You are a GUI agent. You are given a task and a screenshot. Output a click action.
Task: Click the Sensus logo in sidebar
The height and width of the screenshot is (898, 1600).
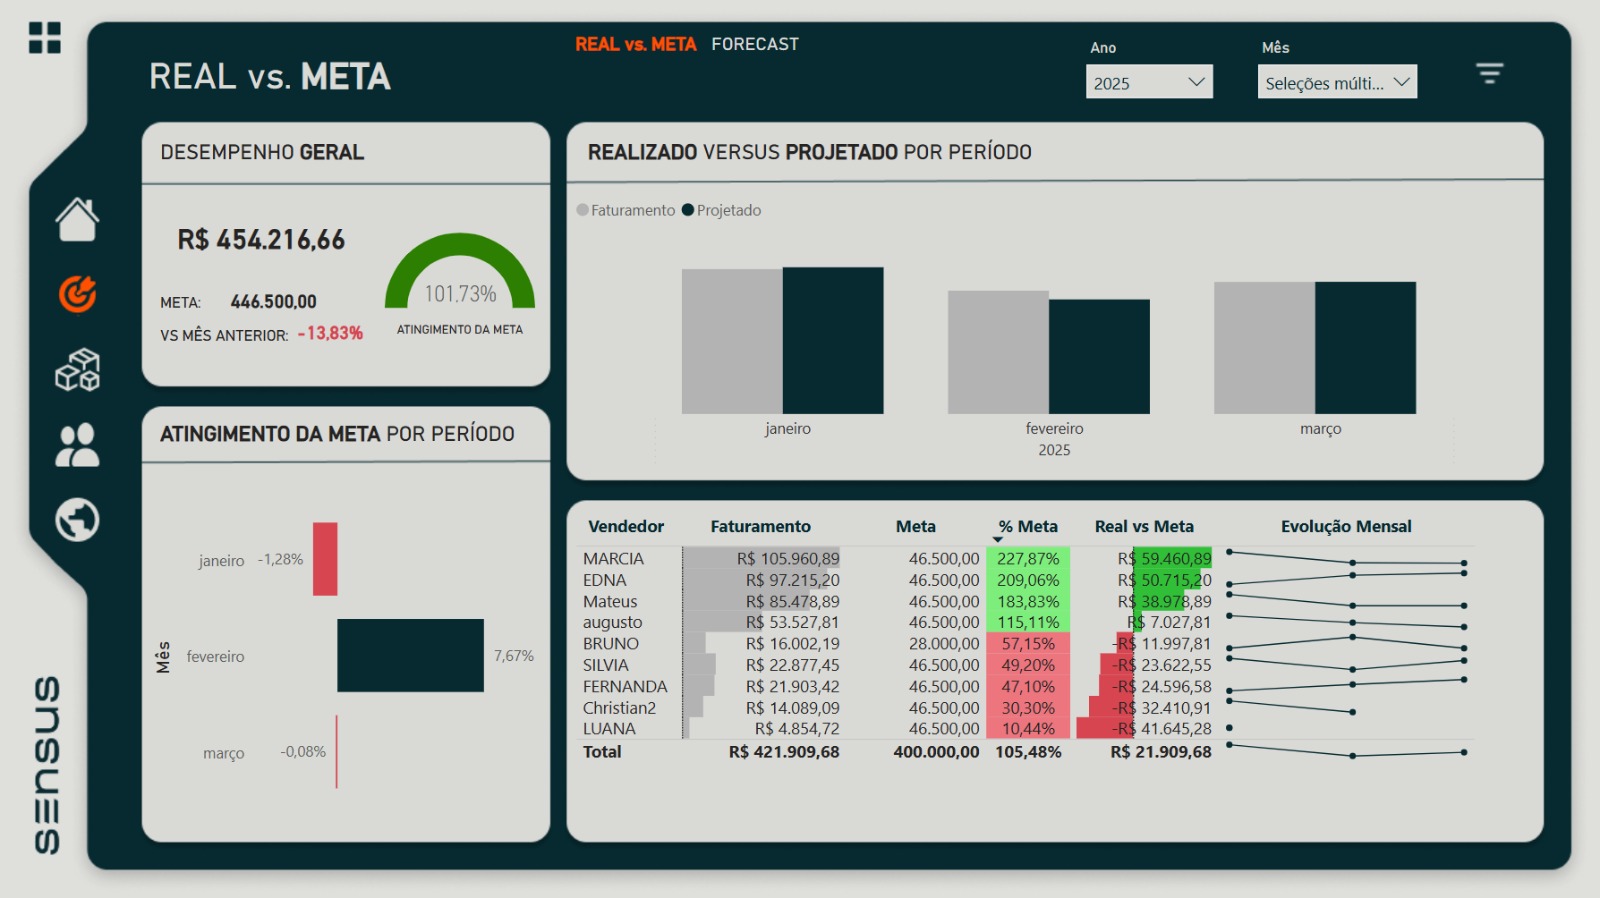point(47,765)
